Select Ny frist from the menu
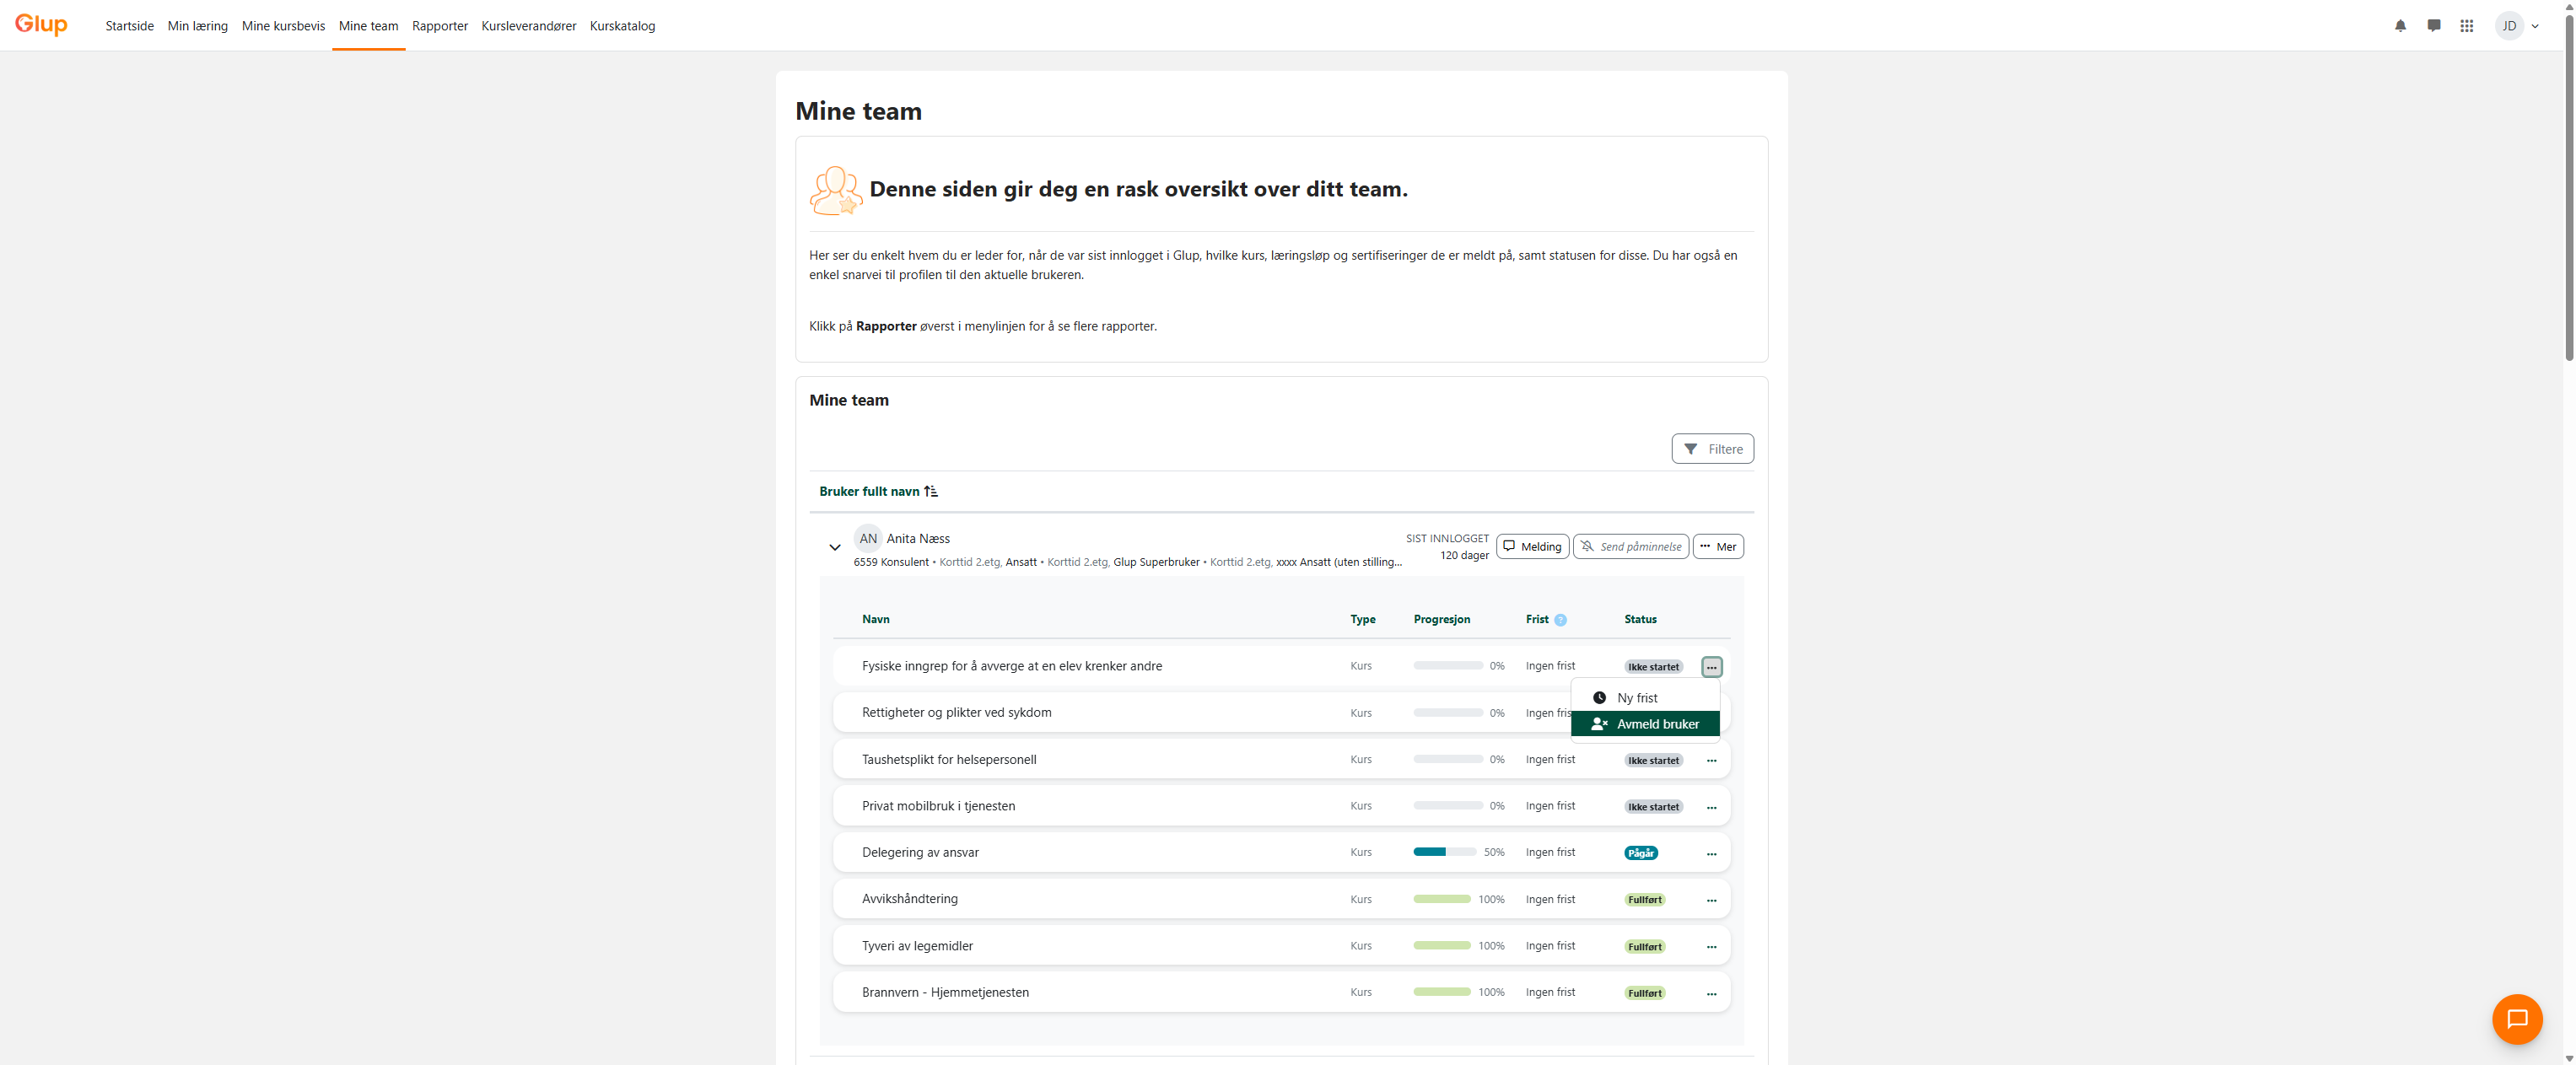2576x1065 pixels. click(1645, 698)
